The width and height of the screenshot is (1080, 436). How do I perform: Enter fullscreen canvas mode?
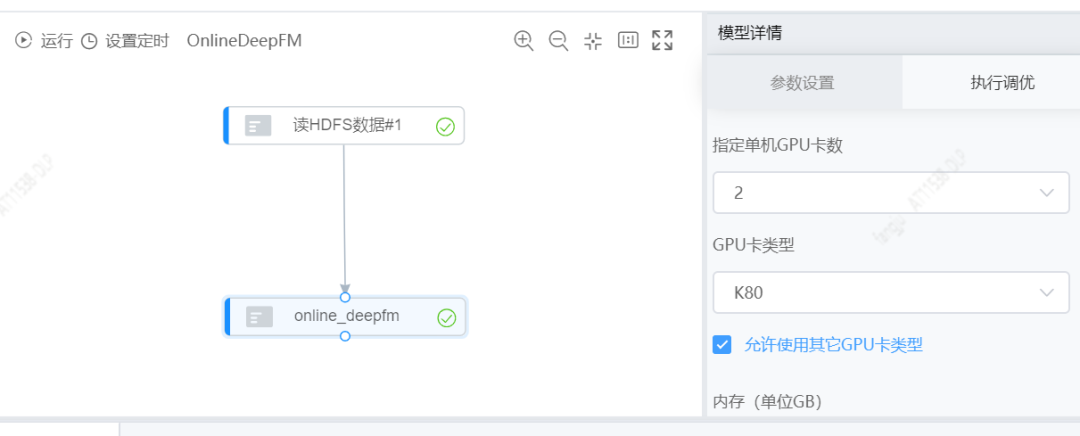[x=662, y=40]
